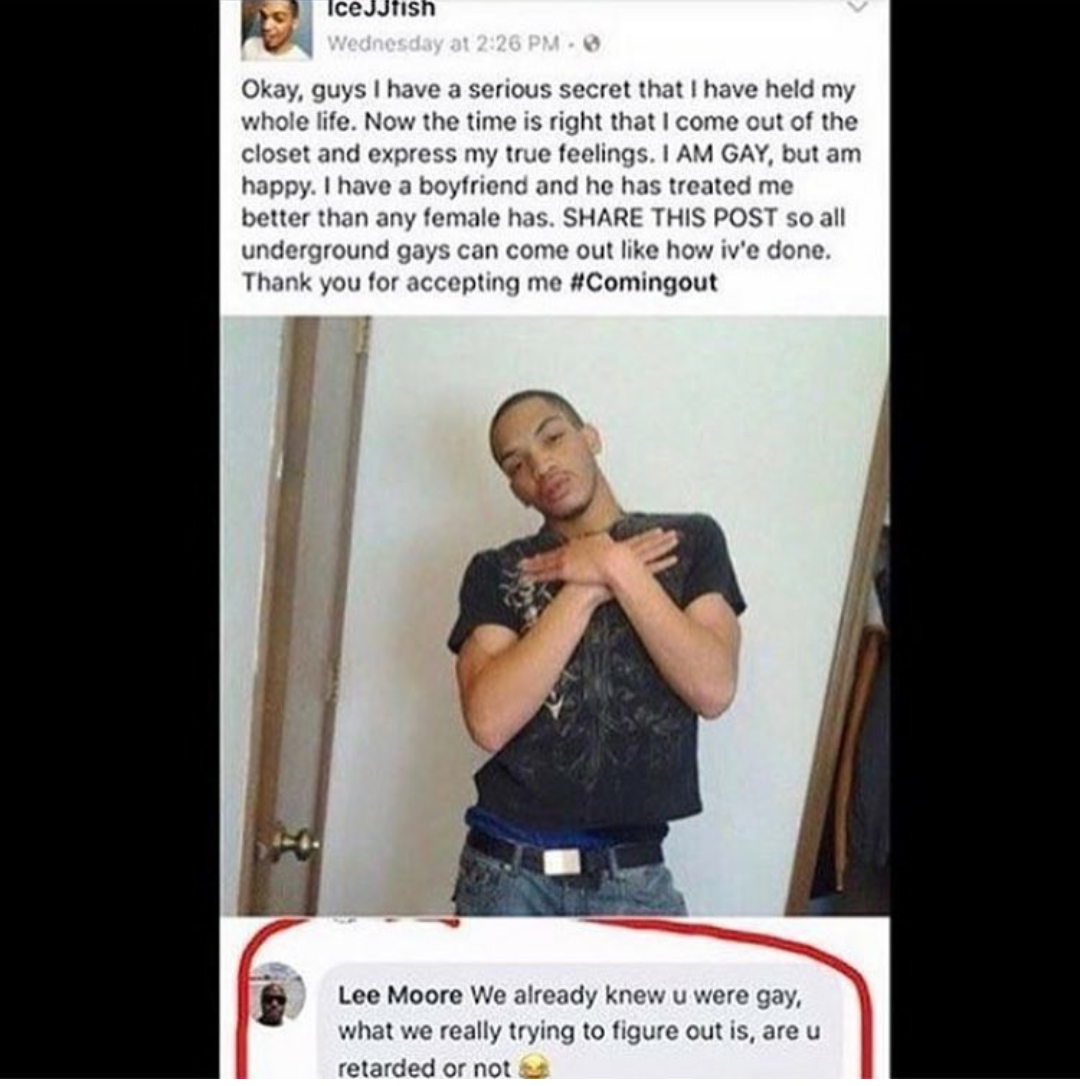Image resolution: width=1080 pixels, height=1086 pixels.
Task: Click the wooden door edge on the photo's left
Action: pyautogui.click(x=305, y=615)
